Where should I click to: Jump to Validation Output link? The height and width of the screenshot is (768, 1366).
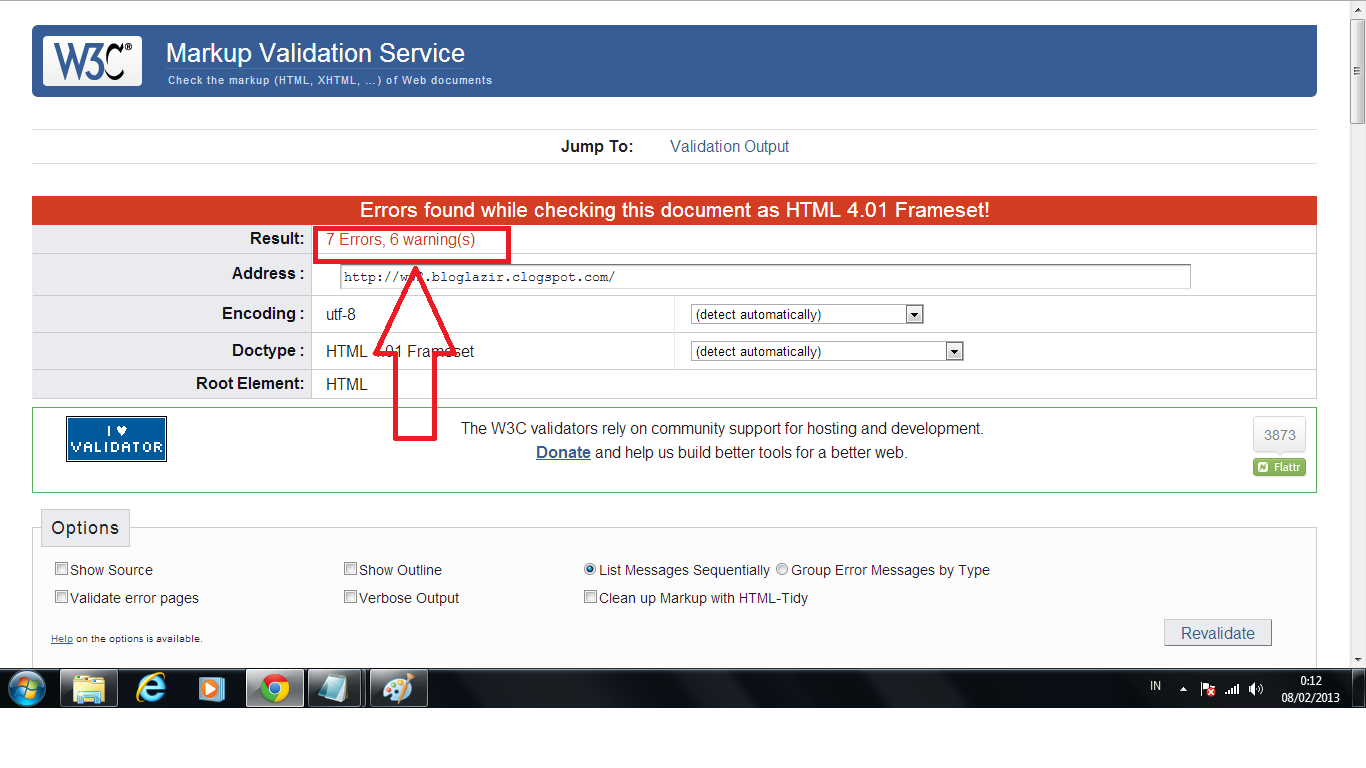729,146
